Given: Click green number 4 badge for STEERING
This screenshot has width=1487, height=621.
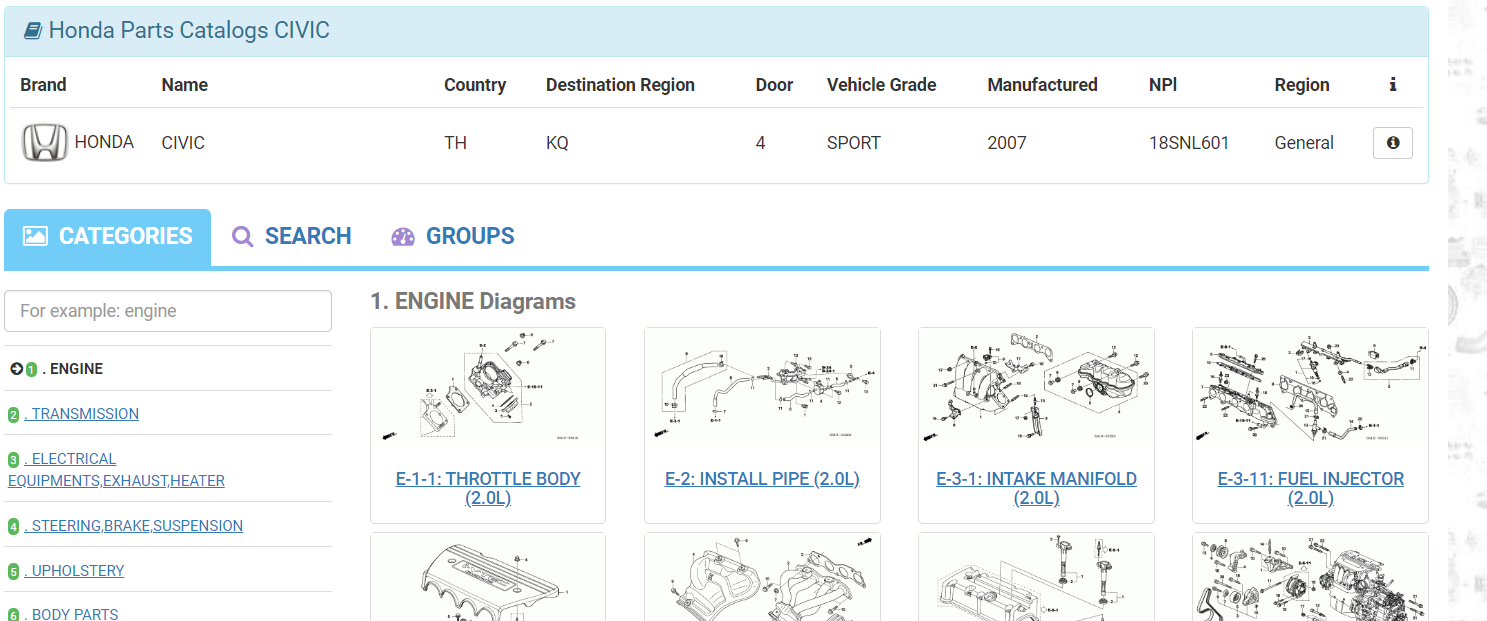Looking at the screenshot, I should [13, 527].
